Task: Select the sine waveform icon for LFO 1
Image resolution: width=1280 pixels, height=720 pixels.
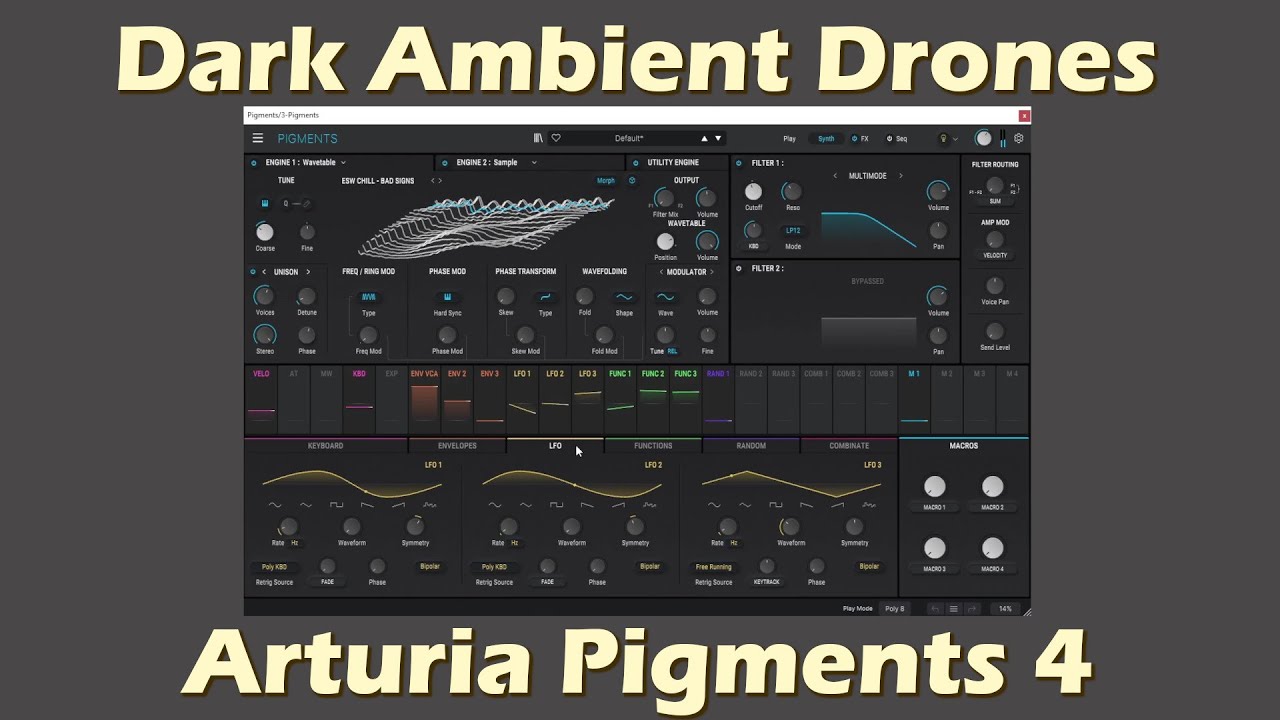Action: 275,505
